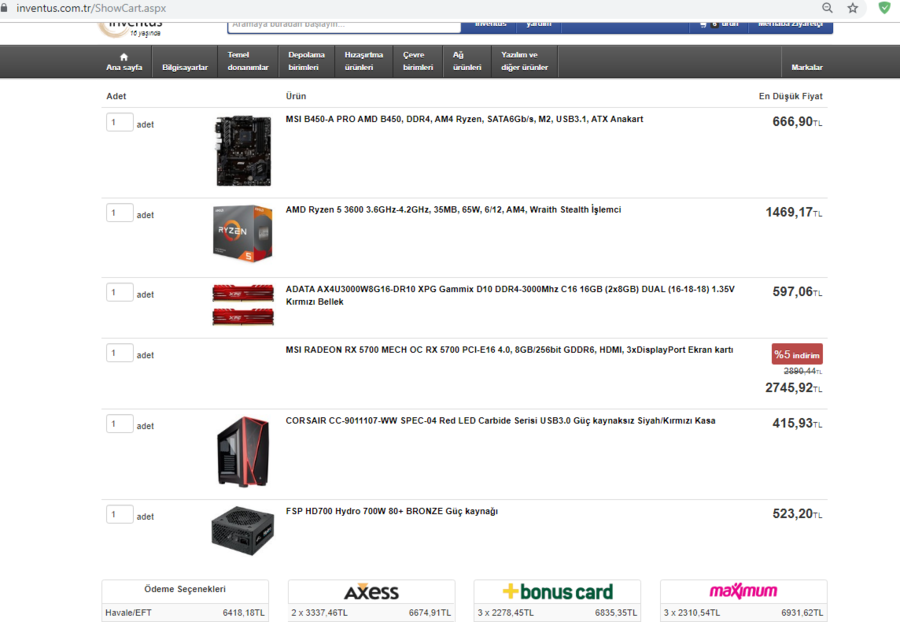
Task: Click the bonus card logo
Action: pos(557,592)
